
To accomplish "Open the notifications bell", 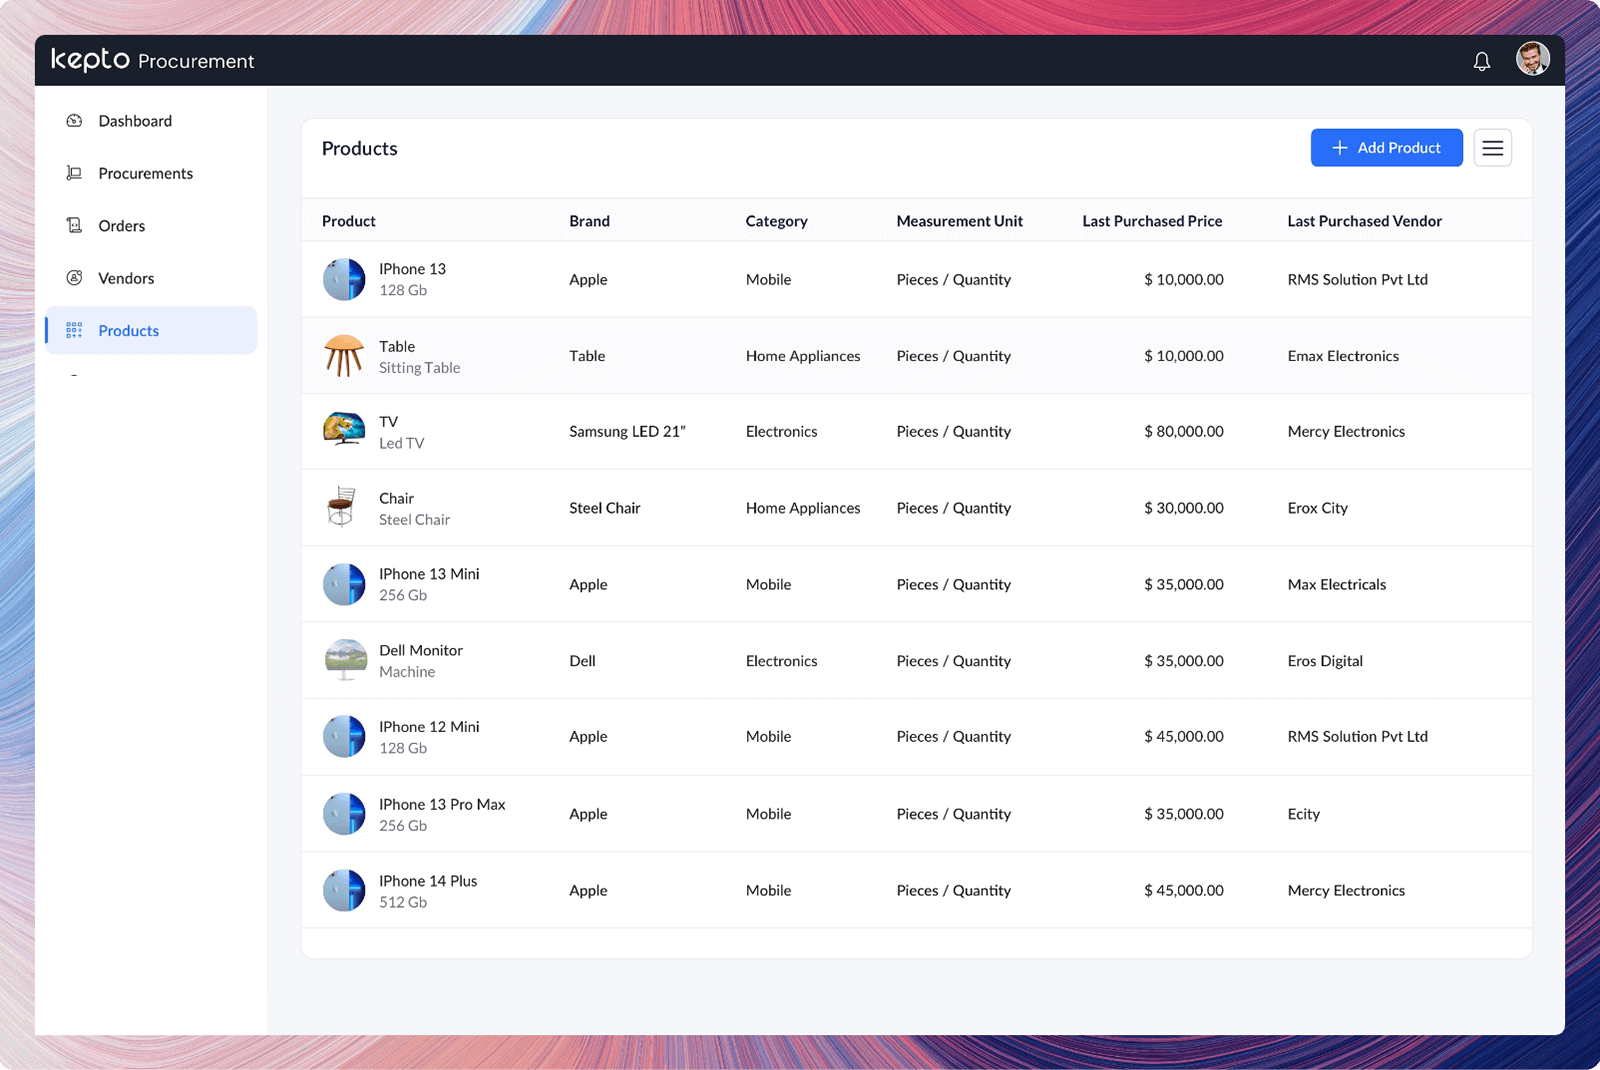I will (x=1481, y=61).
